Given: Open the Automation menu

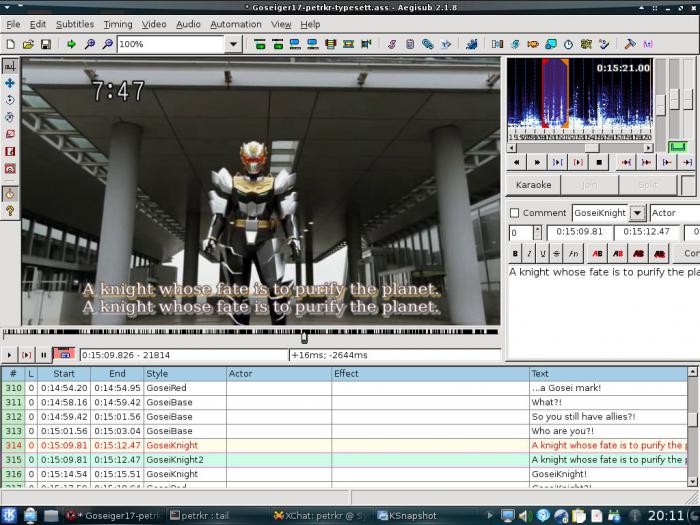Looking at the screenshot, I should 236,24.
